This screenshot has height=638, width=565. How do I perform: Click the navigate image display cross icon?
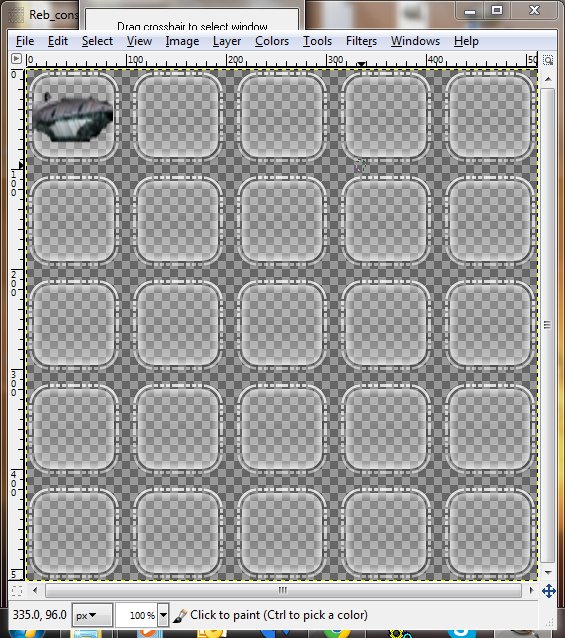tap(548, 591)
